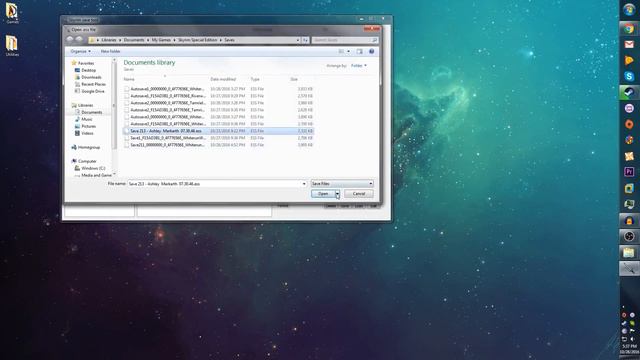Screen dimensions: 640x360
Task: Open OBS Studio icon in taskbar
Action: (x=629, y=236)
